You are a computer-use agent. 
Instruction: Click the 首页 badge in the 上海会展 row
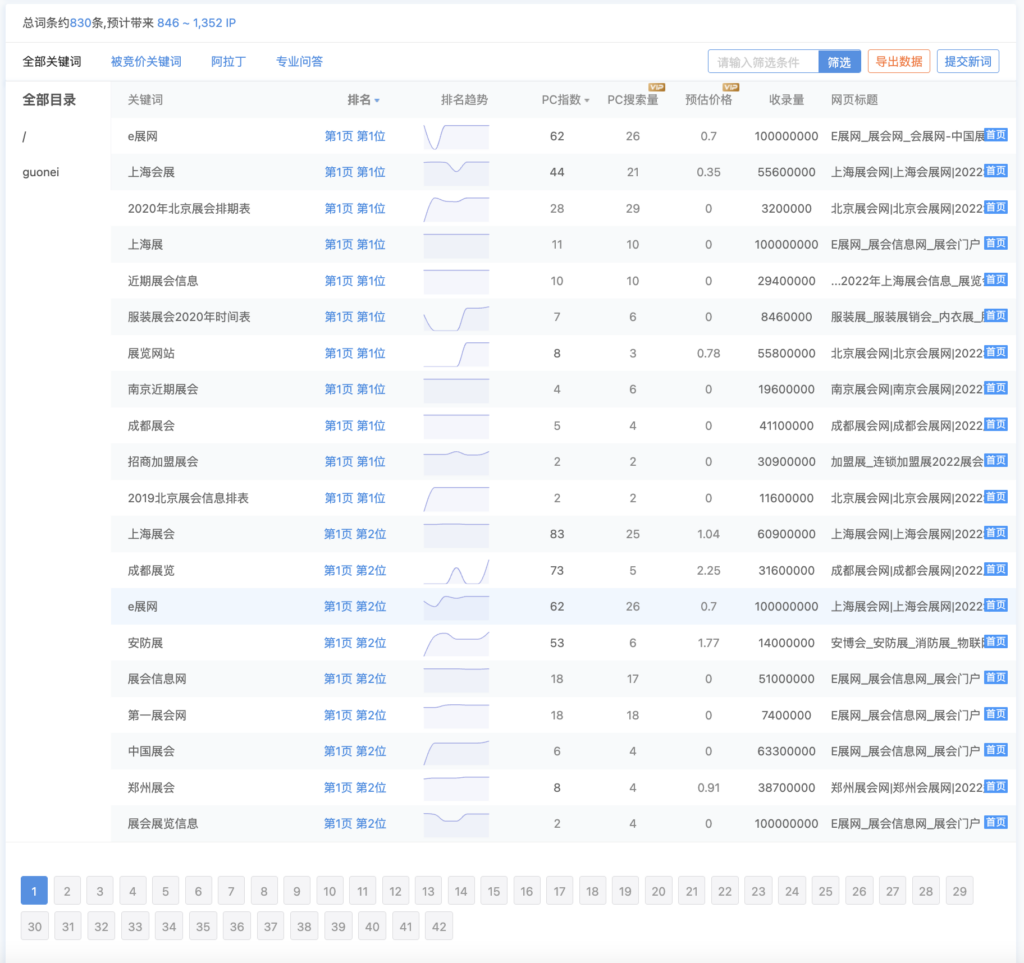point(995,171)
